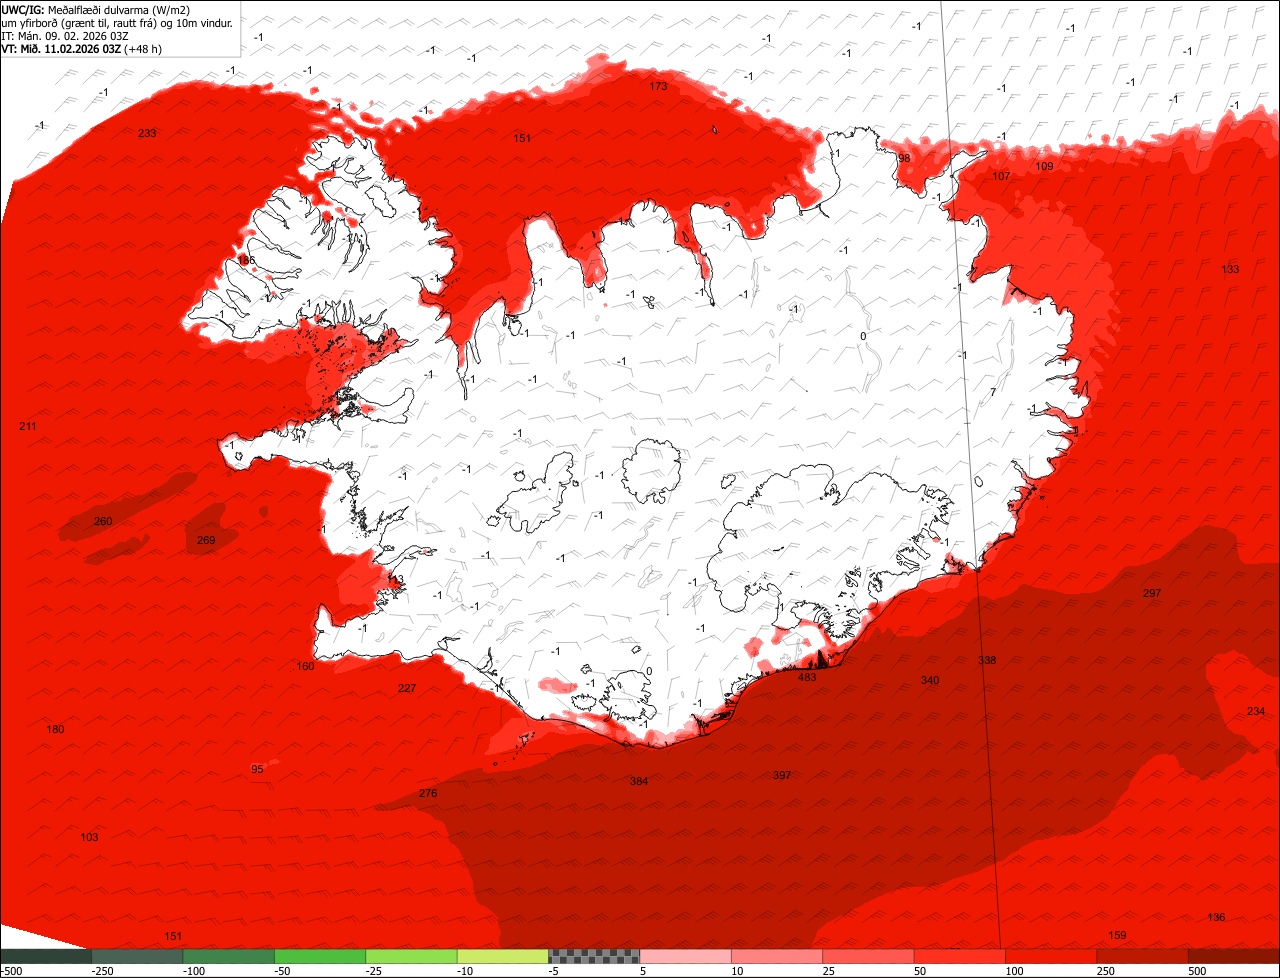Click the legend tick label -50

tap(283, 971)
